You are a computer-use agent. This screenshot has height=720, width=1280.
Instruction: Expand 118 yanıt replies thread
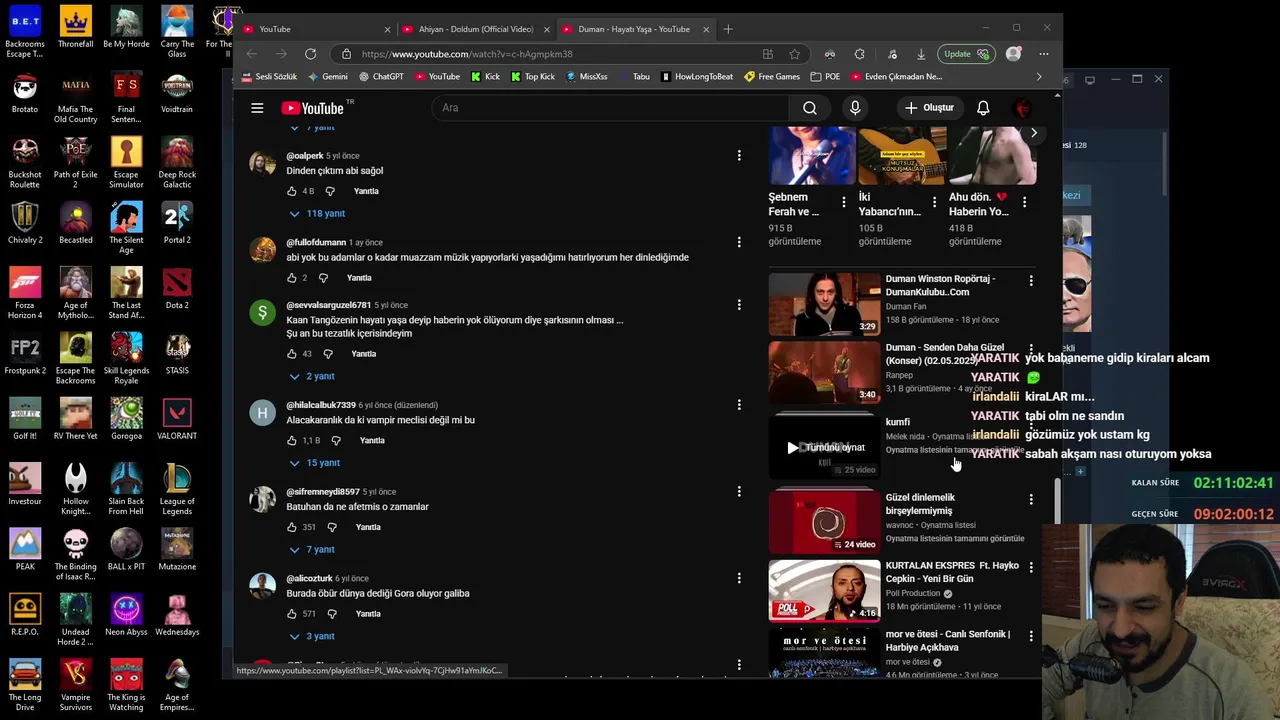[317, 214]
